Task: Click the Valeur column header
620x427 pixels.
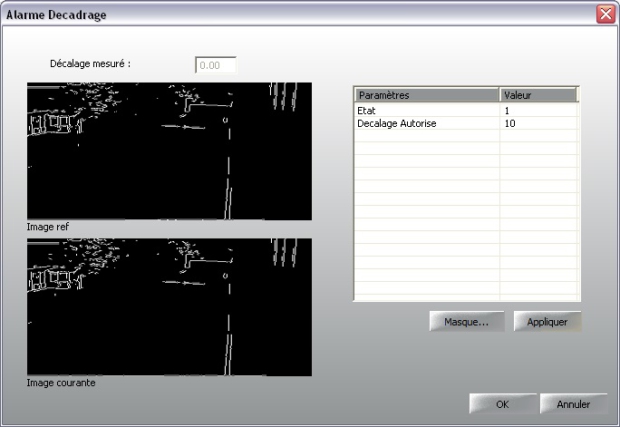Action: click(x=539, y=95)
